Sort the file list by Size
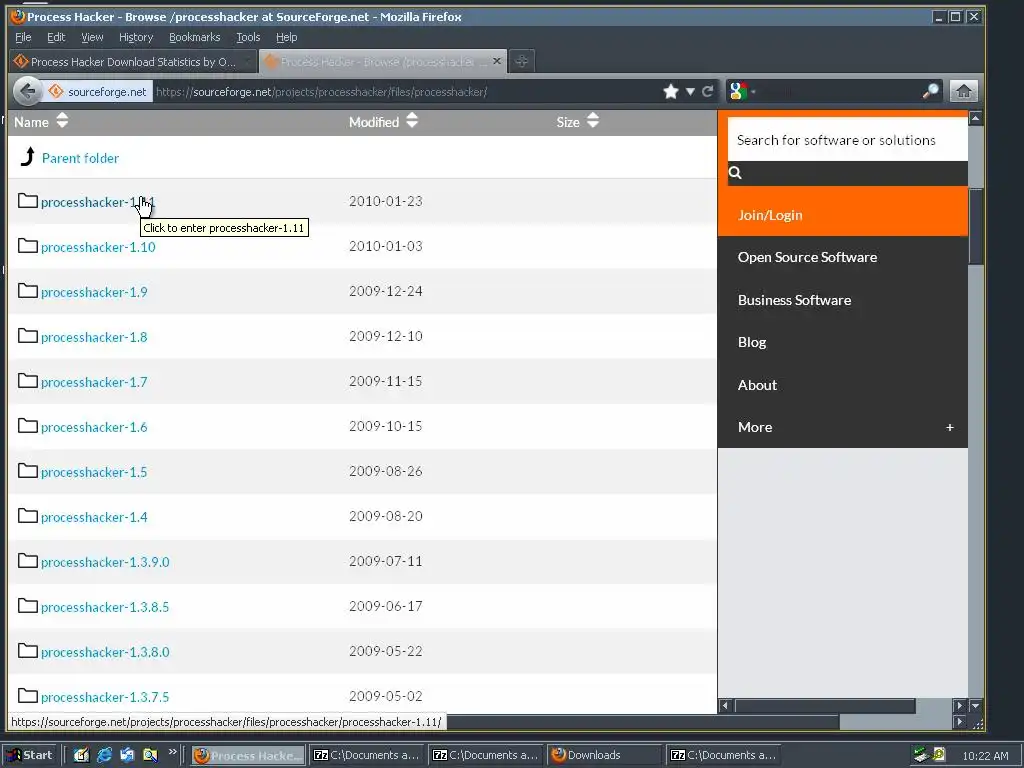The height and width of the screenshot is (768, 1024). [577, 121]
